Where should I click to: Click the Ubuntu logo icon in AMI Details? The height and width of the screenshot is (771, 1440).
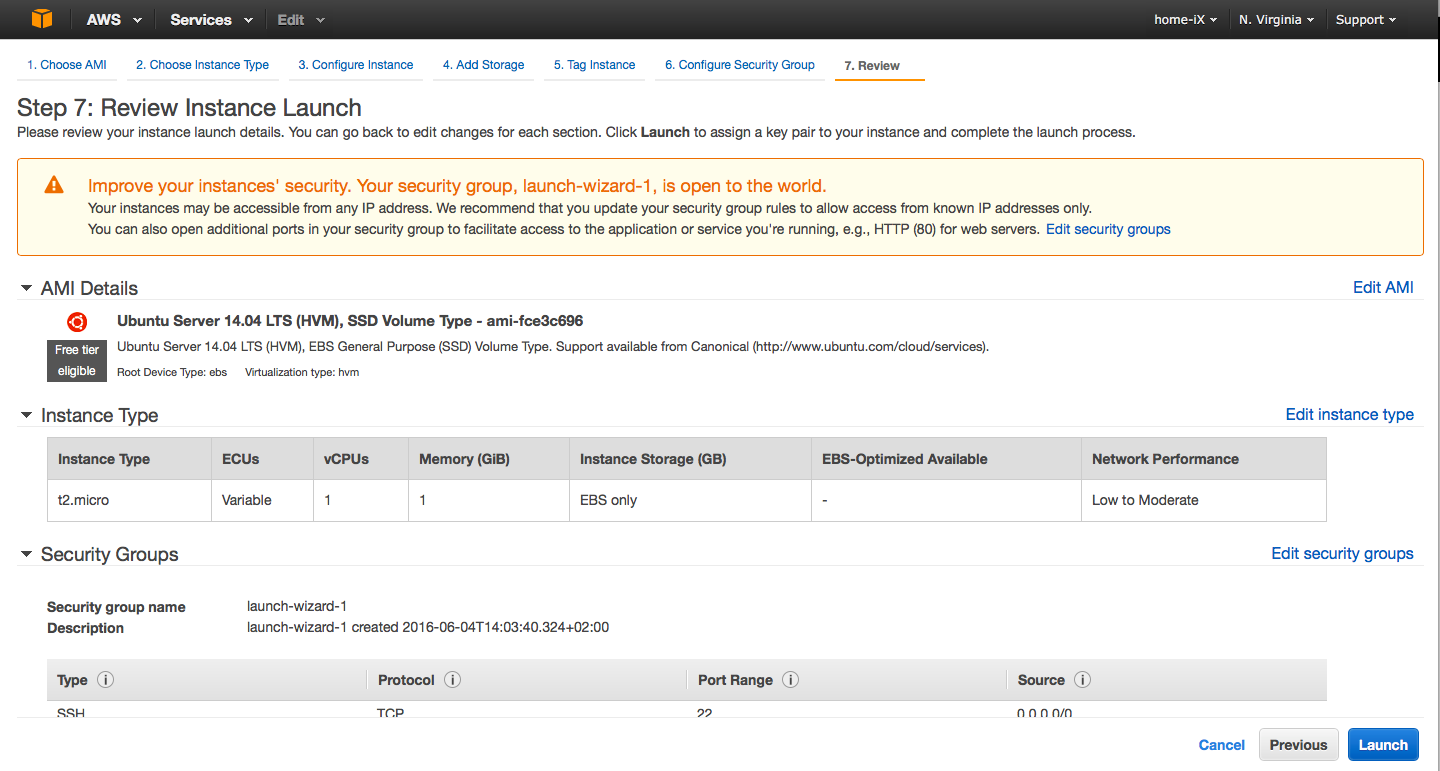tap(77, 322)
